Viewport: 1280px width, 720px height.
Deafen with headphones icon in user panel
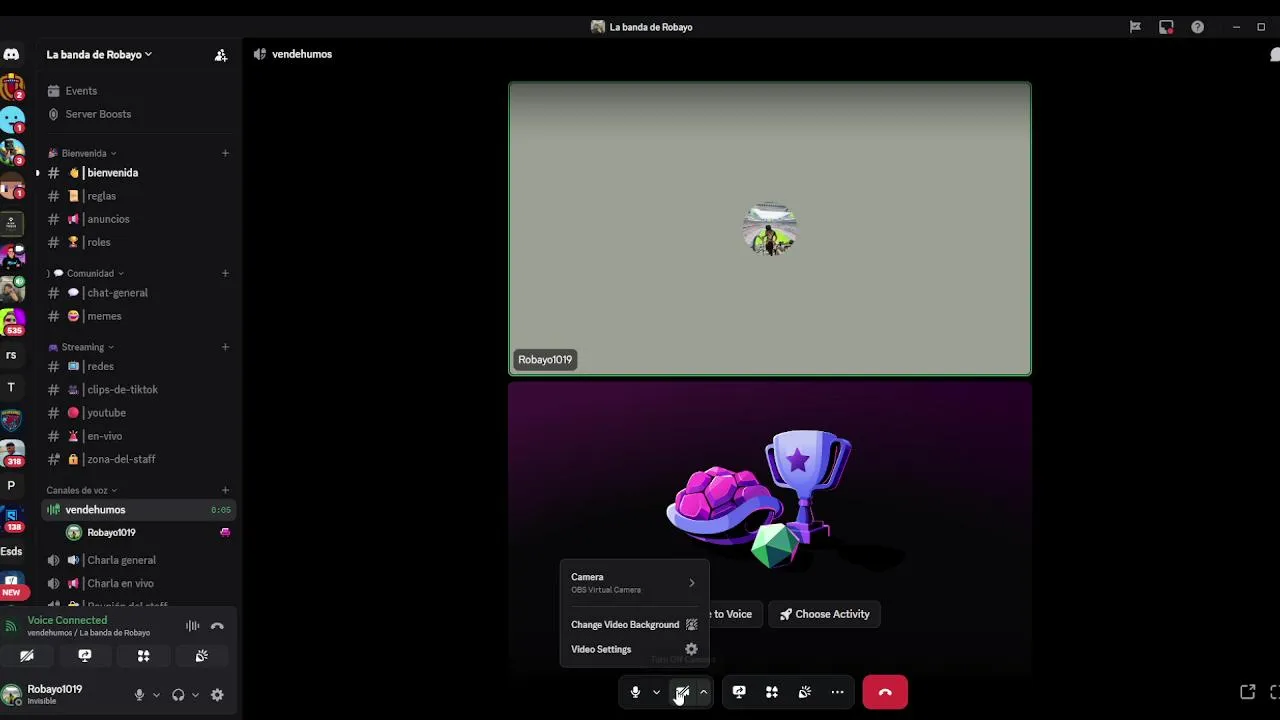178,695
